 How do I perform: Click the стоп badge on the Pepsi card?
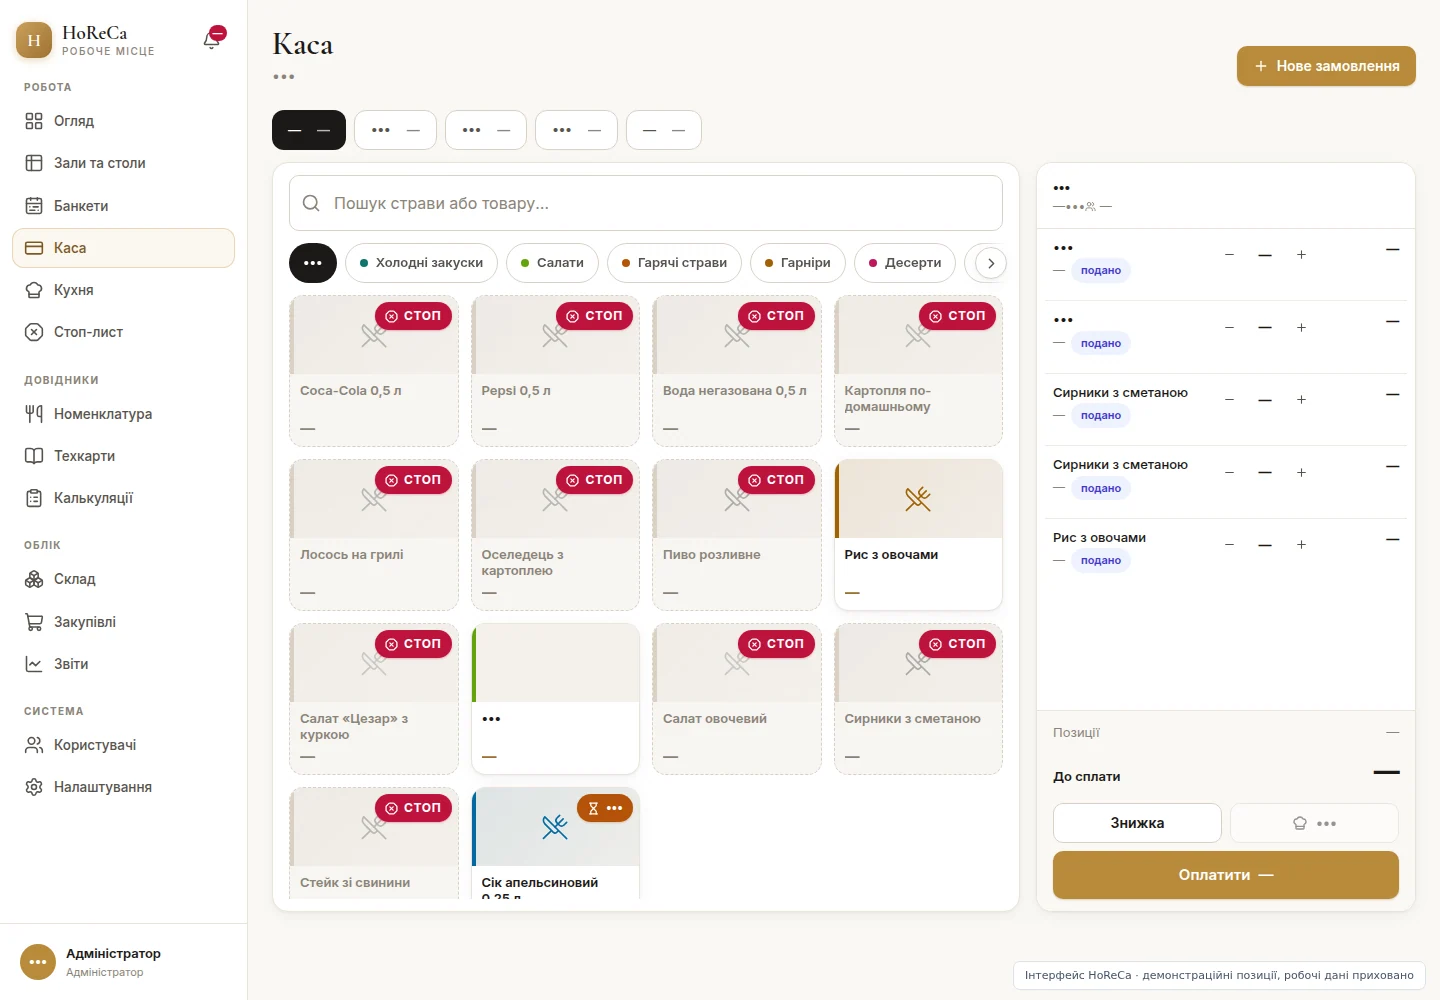click(595, 316)
